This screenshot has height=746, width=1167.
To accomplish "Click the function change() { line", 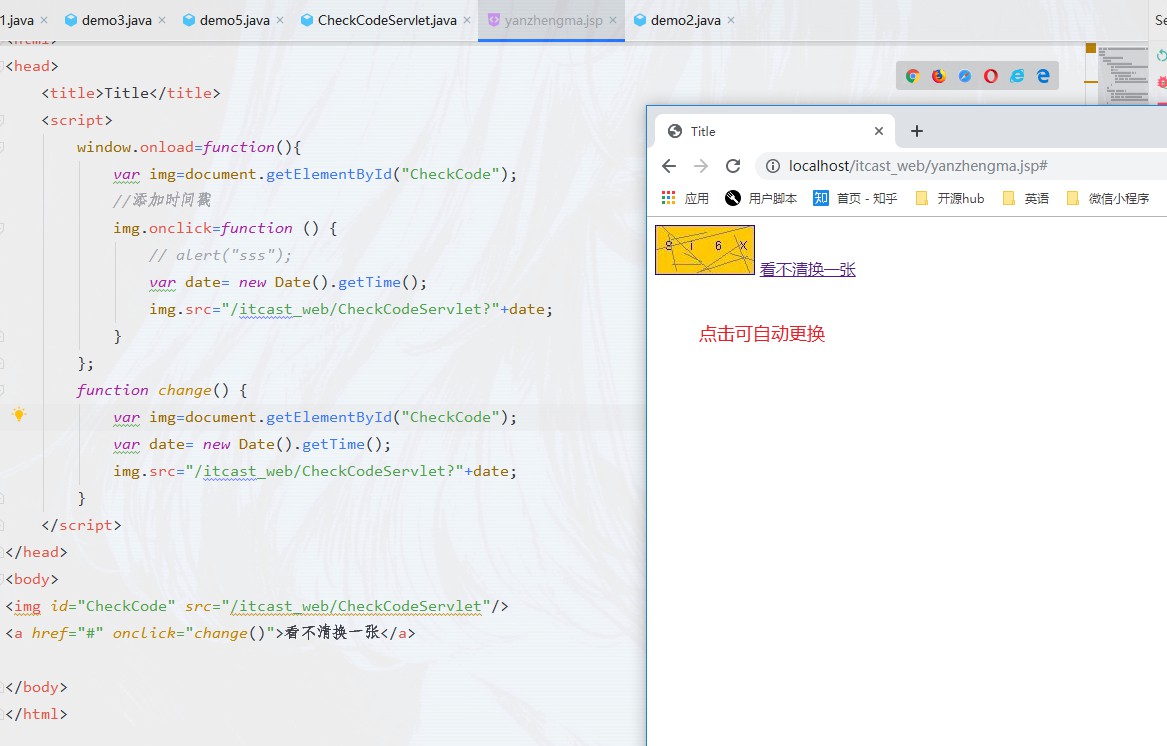I will [162, 390].
